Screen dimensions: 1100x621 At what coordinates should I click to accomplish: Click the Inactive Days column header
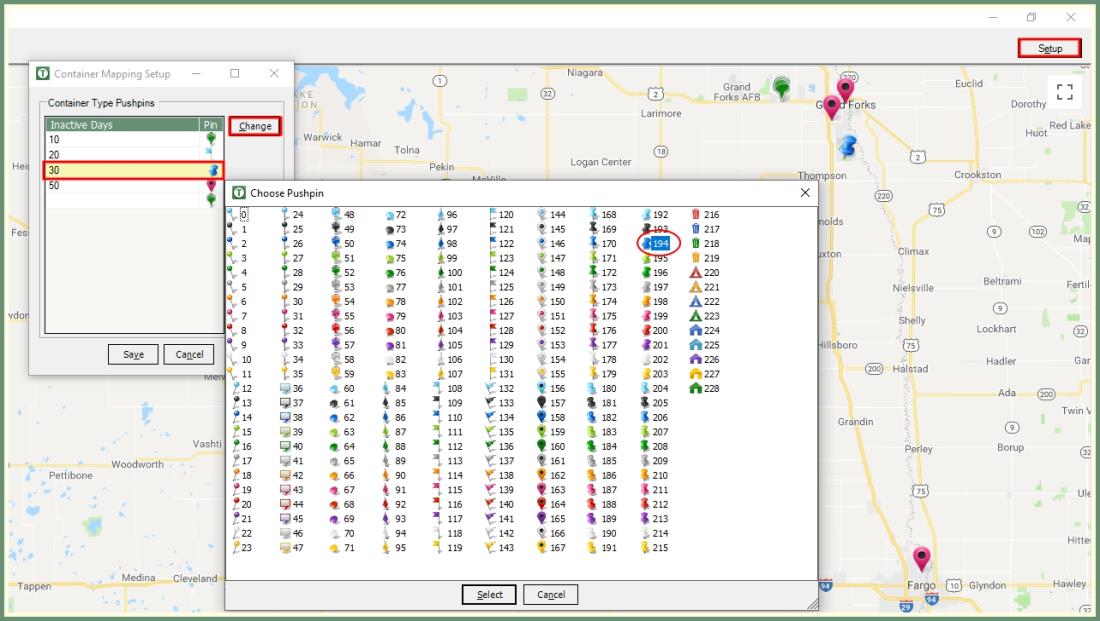(x=123, y=125)
